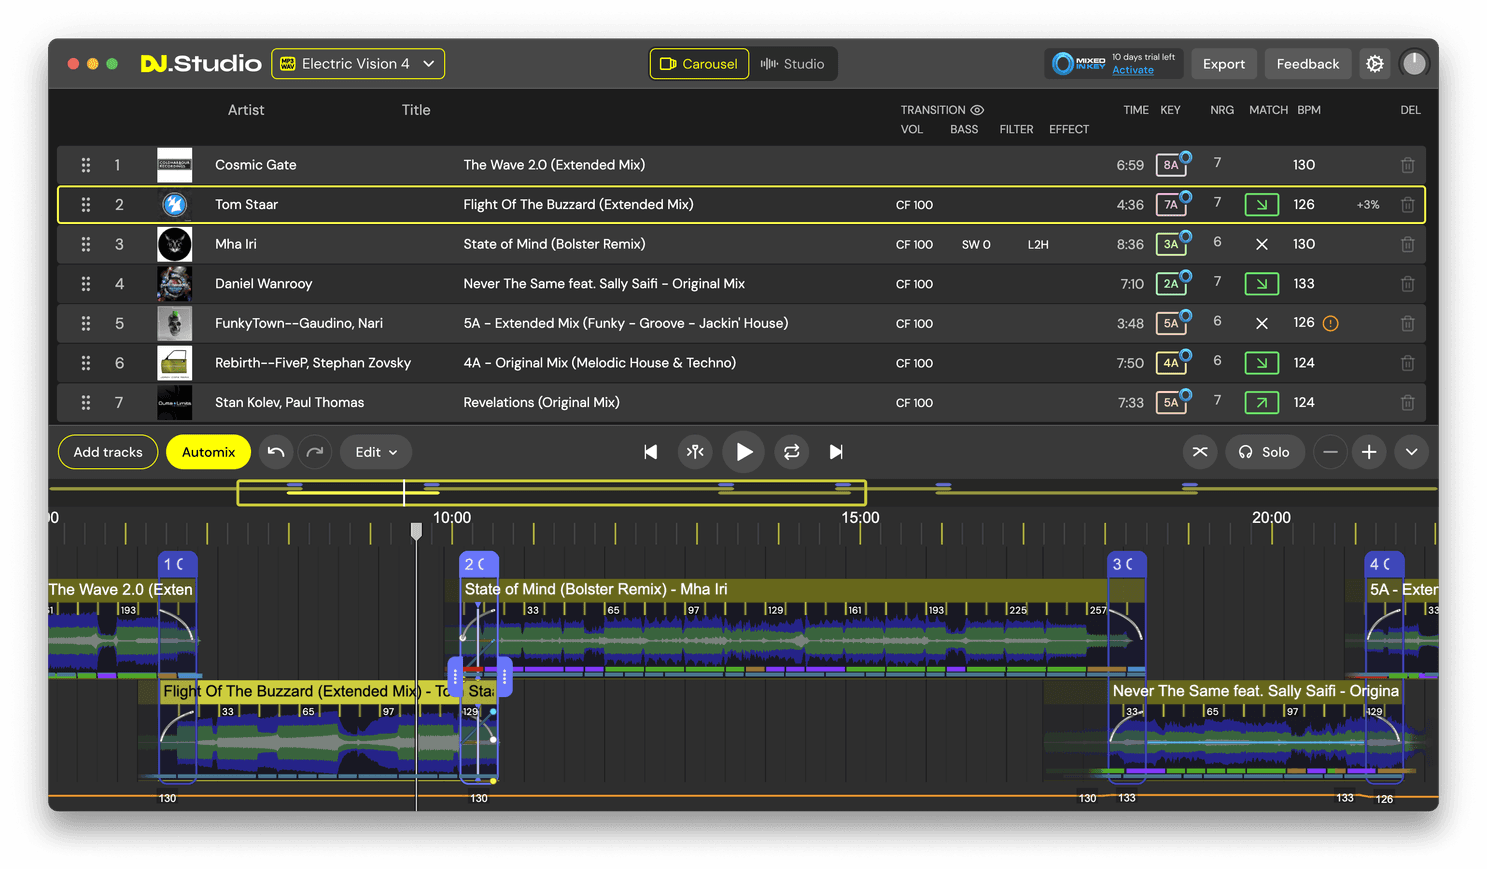The image size is (1487, 869).
Task: Delete Never The Same track
Action: pos(1407,284)
